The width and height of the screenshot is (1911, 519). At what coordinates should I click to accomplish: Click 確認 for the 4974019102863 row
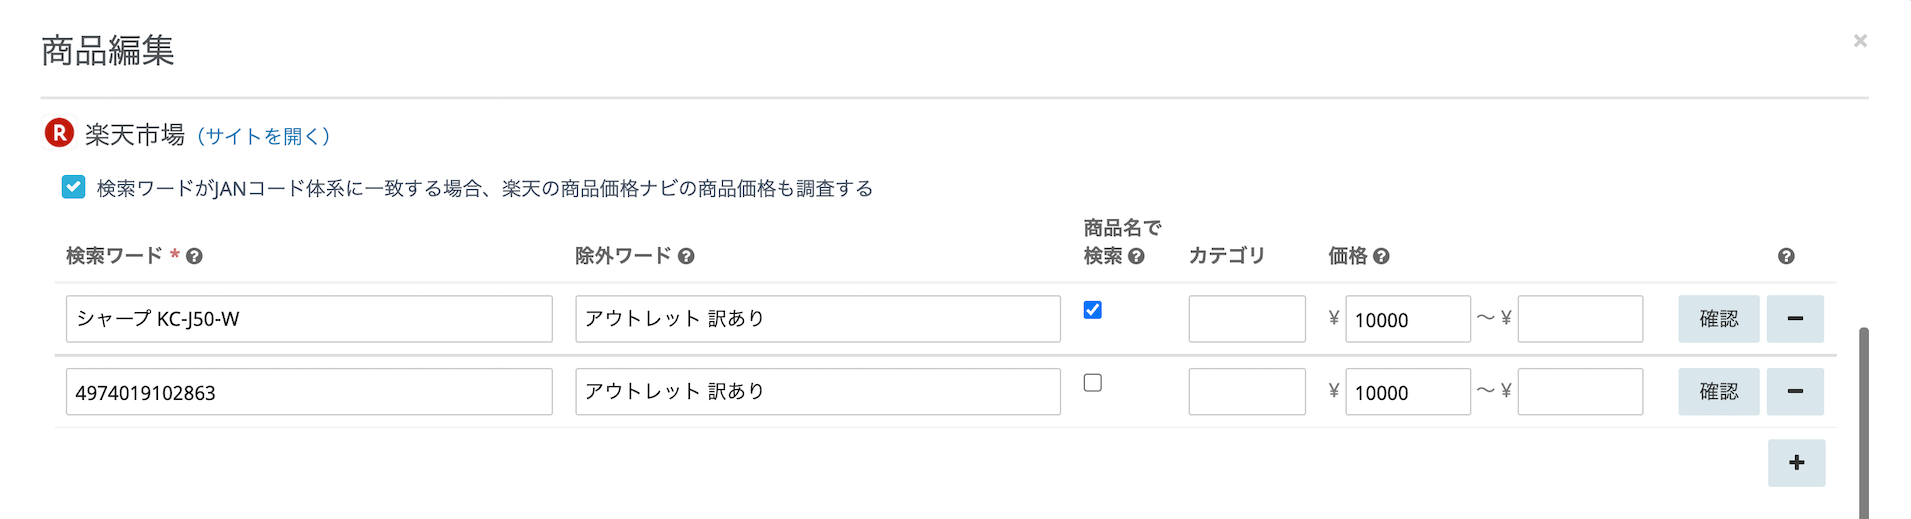[1718, 392]
